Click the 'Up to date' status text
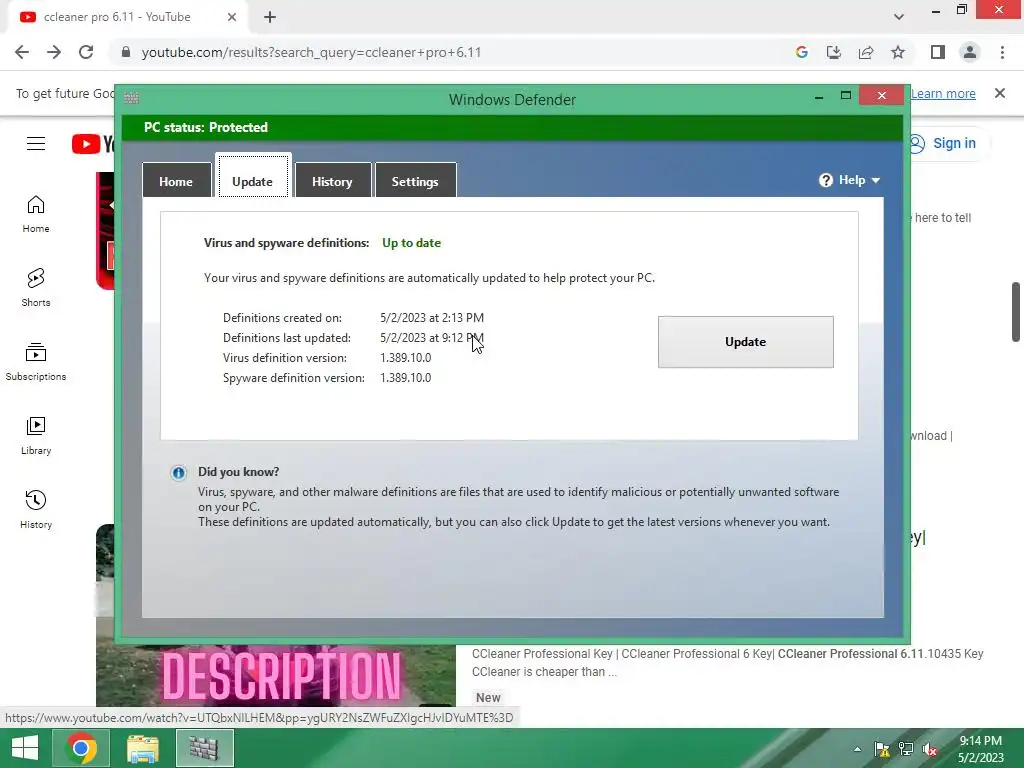 pos(411,243)
